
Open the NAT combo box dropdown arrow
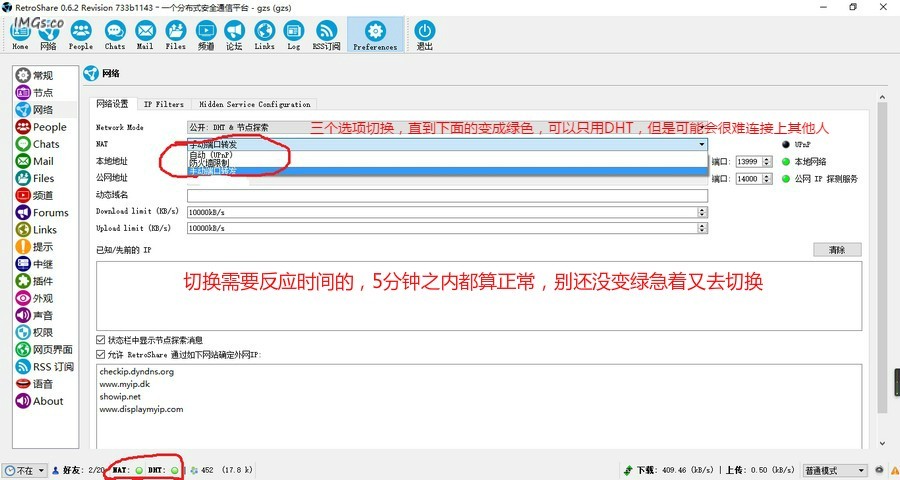(701, 144)
